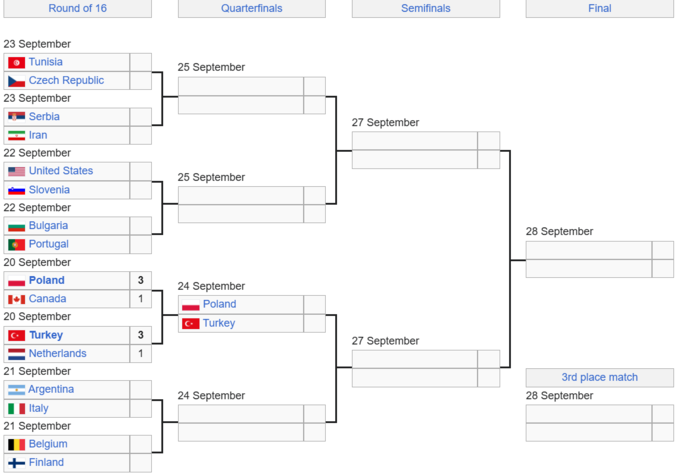Click the Belgium flag icon
Viewport: 680px width, 476px height.
point(16,444)
